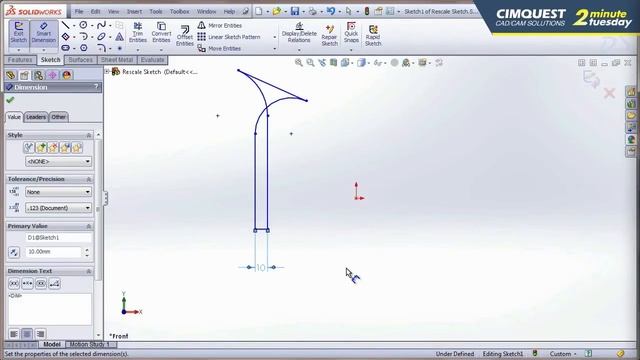This screenshot has width=640, height=360.
Task: Click the Offset Entities tool
Action: [x=184, y=36]
